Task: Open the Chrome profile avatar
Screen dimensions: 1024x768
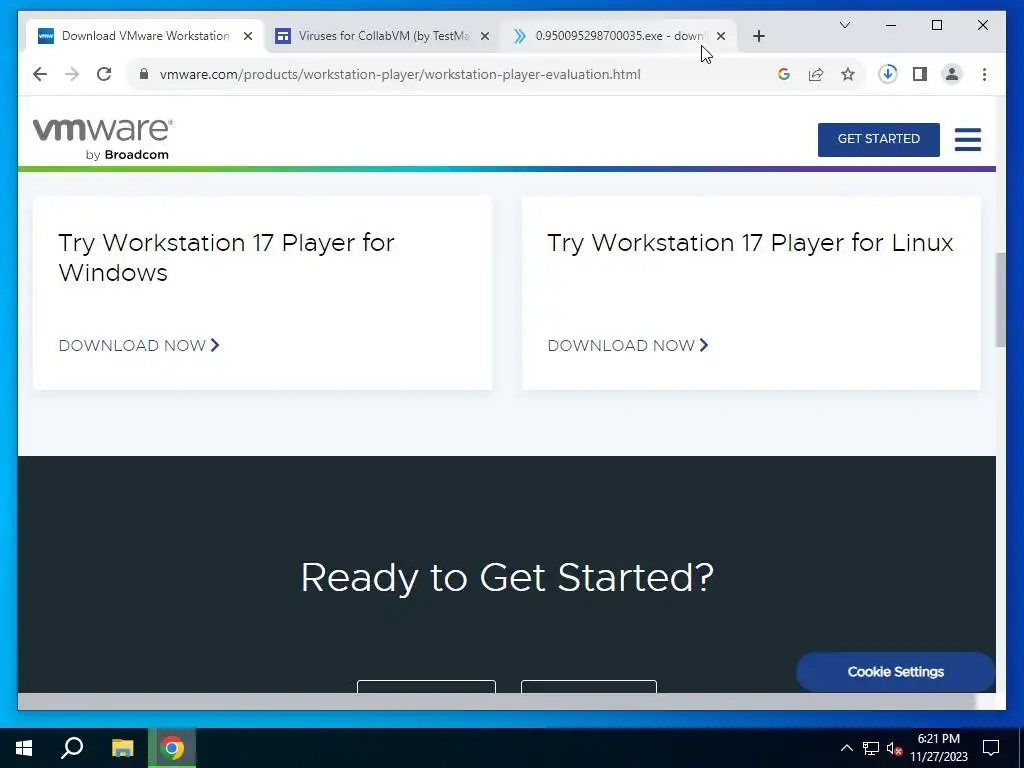Action: (952, 74)
